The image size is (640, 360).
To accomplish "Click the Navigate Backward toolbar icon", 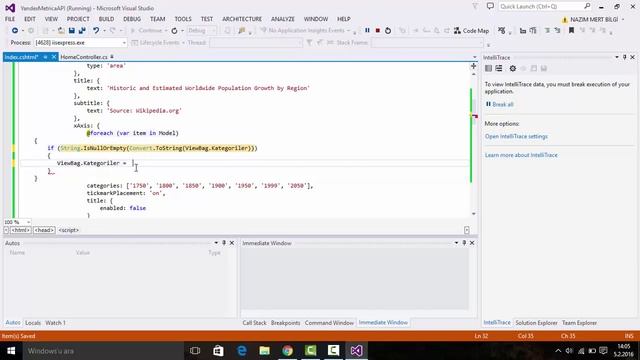I will click(15, 31).
